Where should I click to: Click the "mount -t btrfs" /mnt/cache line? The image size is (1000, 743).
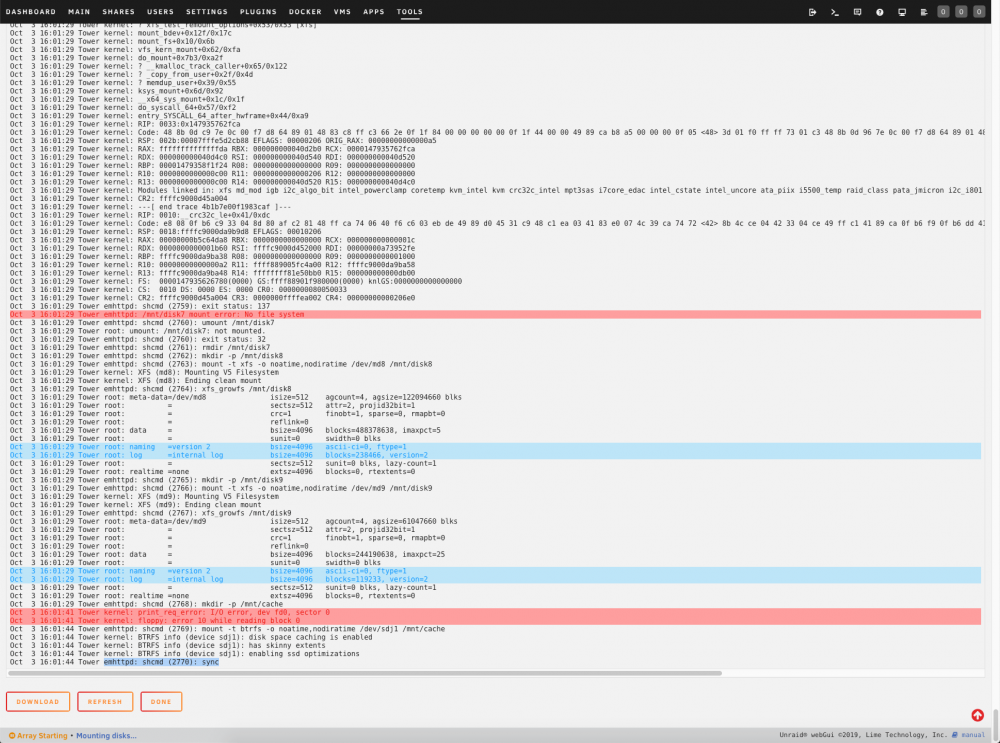click(227, 629)
